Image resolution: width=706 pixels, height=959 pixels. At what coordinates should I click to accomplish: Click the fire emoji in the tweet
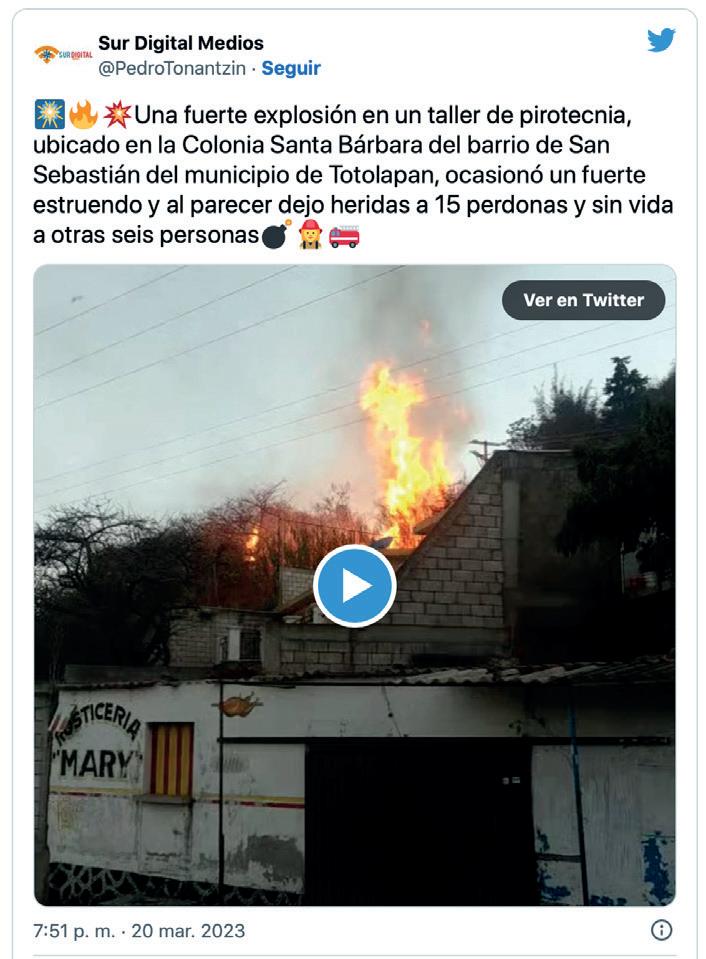pyautogui.click(x=83, y=115)
